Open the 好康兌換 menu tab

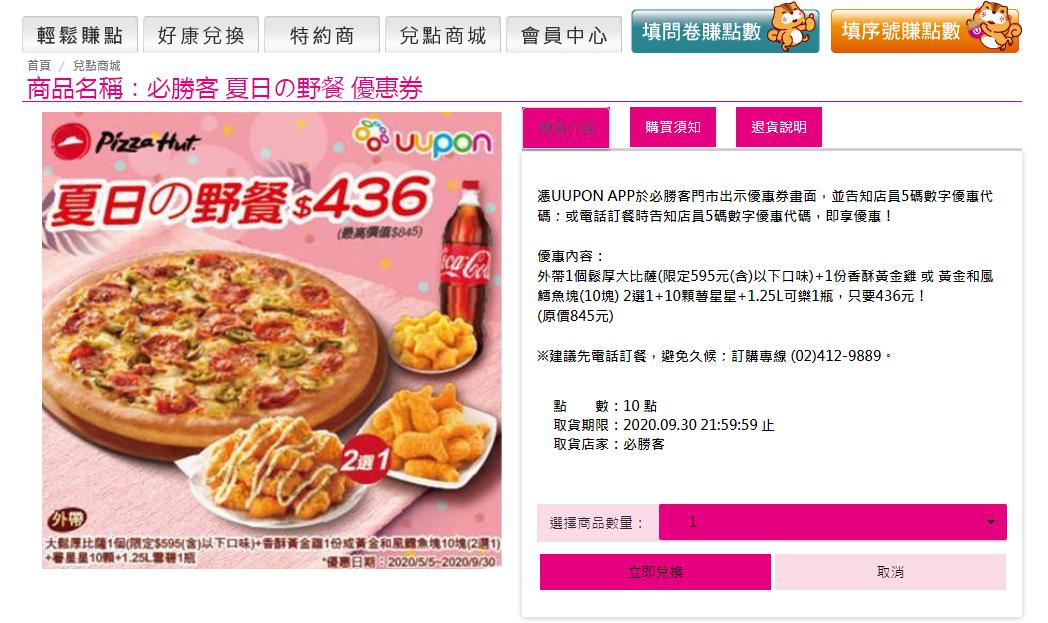(201, 35)
